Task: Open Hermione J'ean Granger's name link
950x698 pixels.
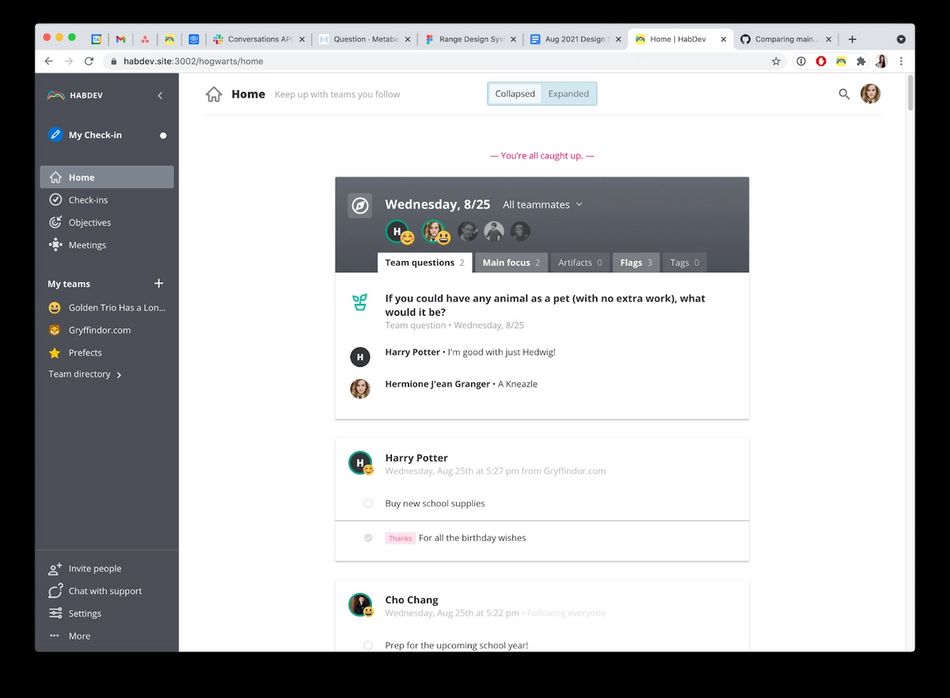Action: pos(437,384)
